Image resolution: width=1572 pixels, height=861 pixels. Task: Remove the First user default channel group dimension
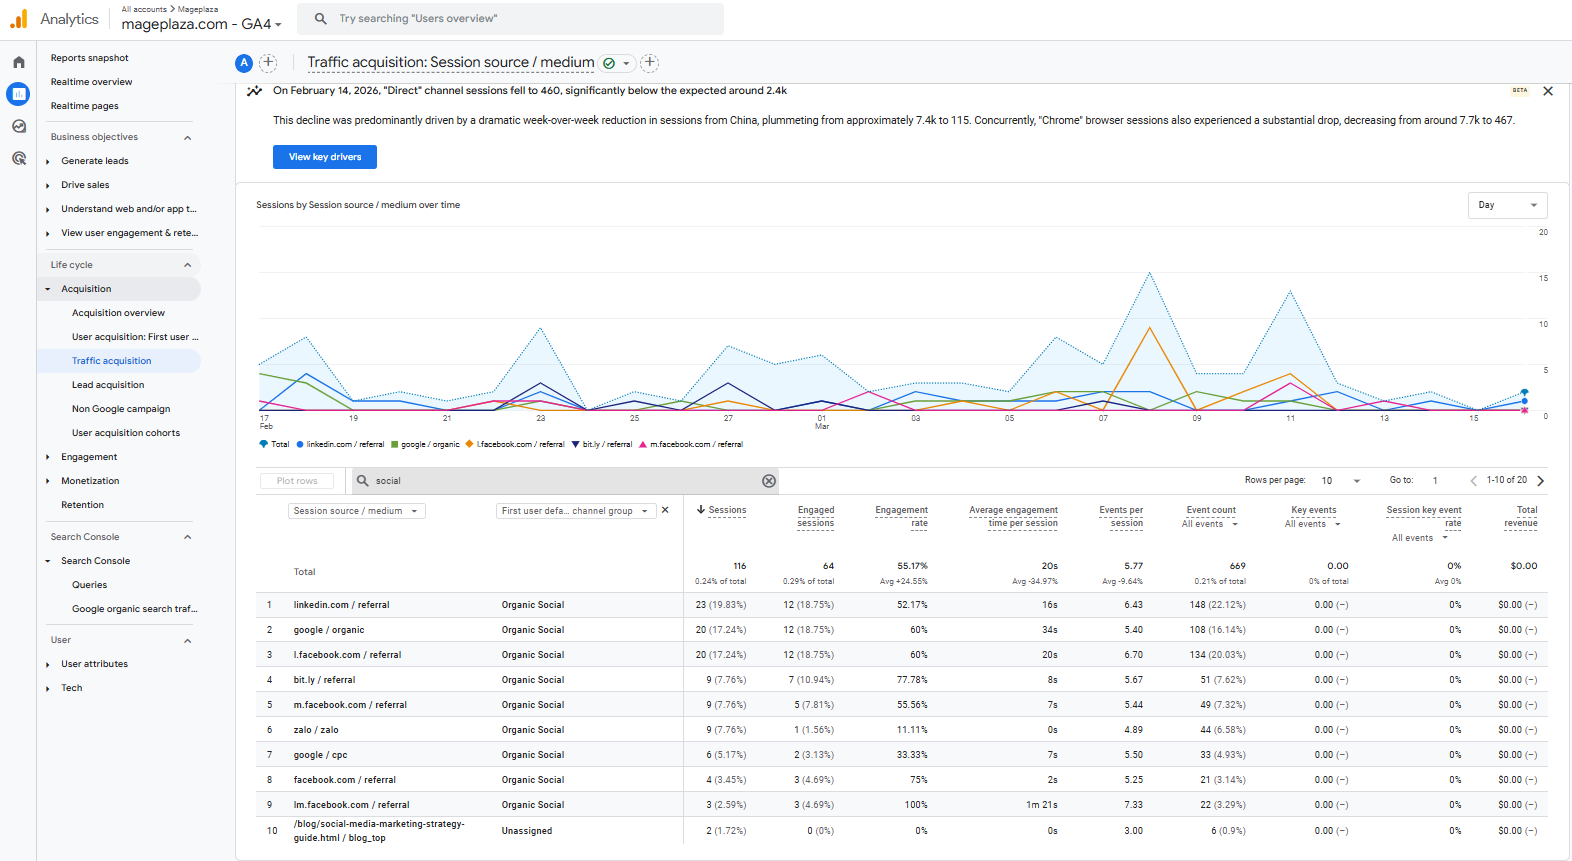[665, 510]
